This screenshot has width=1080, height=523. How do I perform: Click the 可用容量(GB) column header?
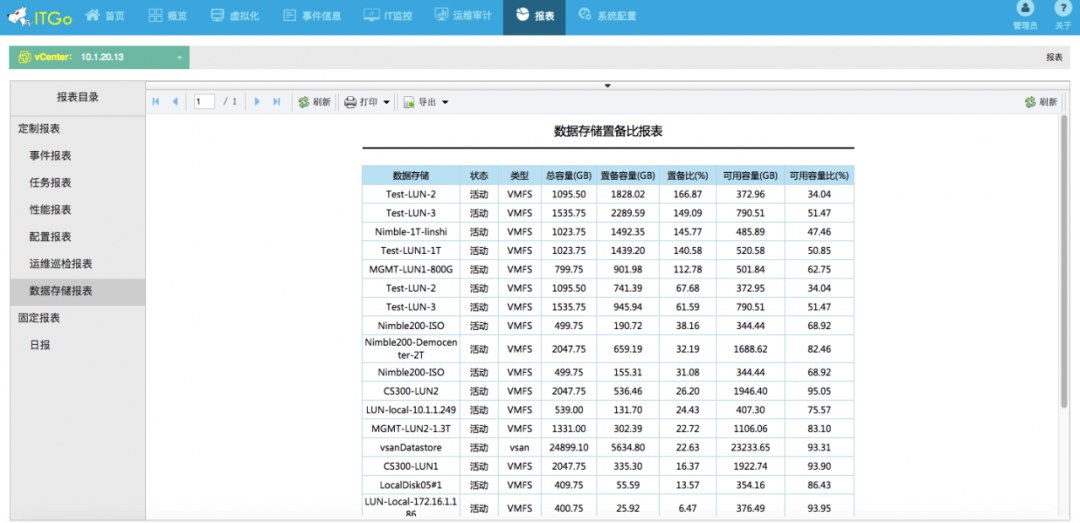pos(750,175)
